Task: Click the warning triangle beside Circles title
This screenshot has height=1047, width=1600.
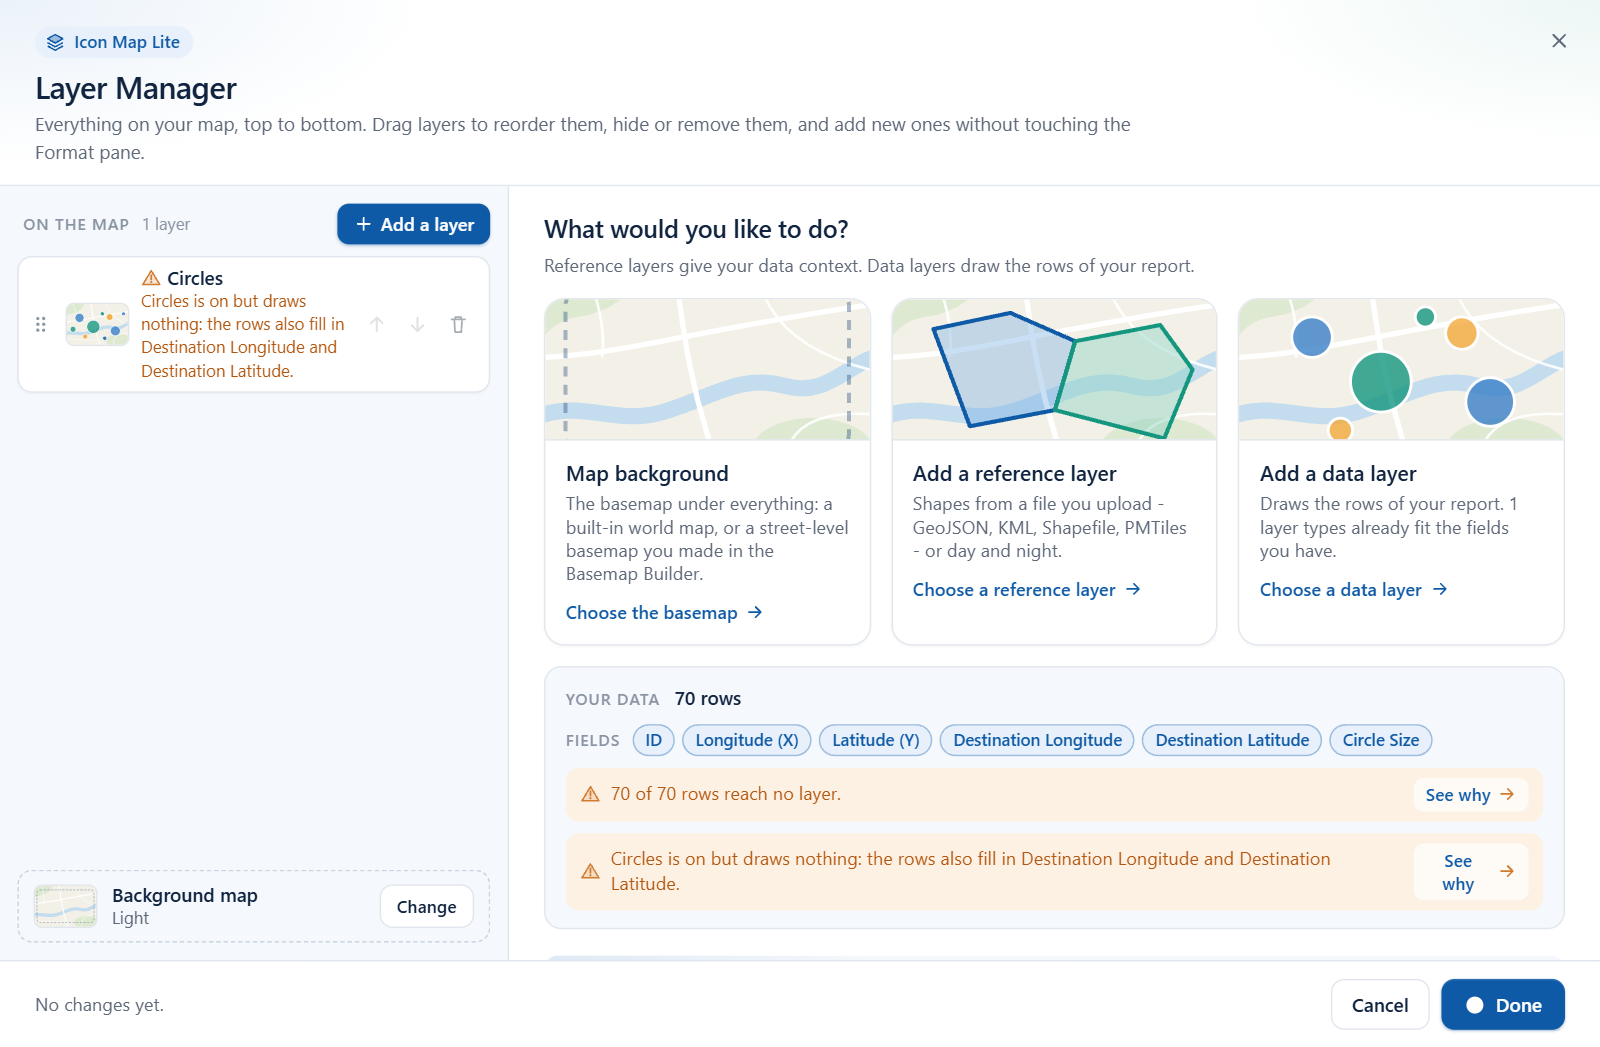Action: (151, 278)
